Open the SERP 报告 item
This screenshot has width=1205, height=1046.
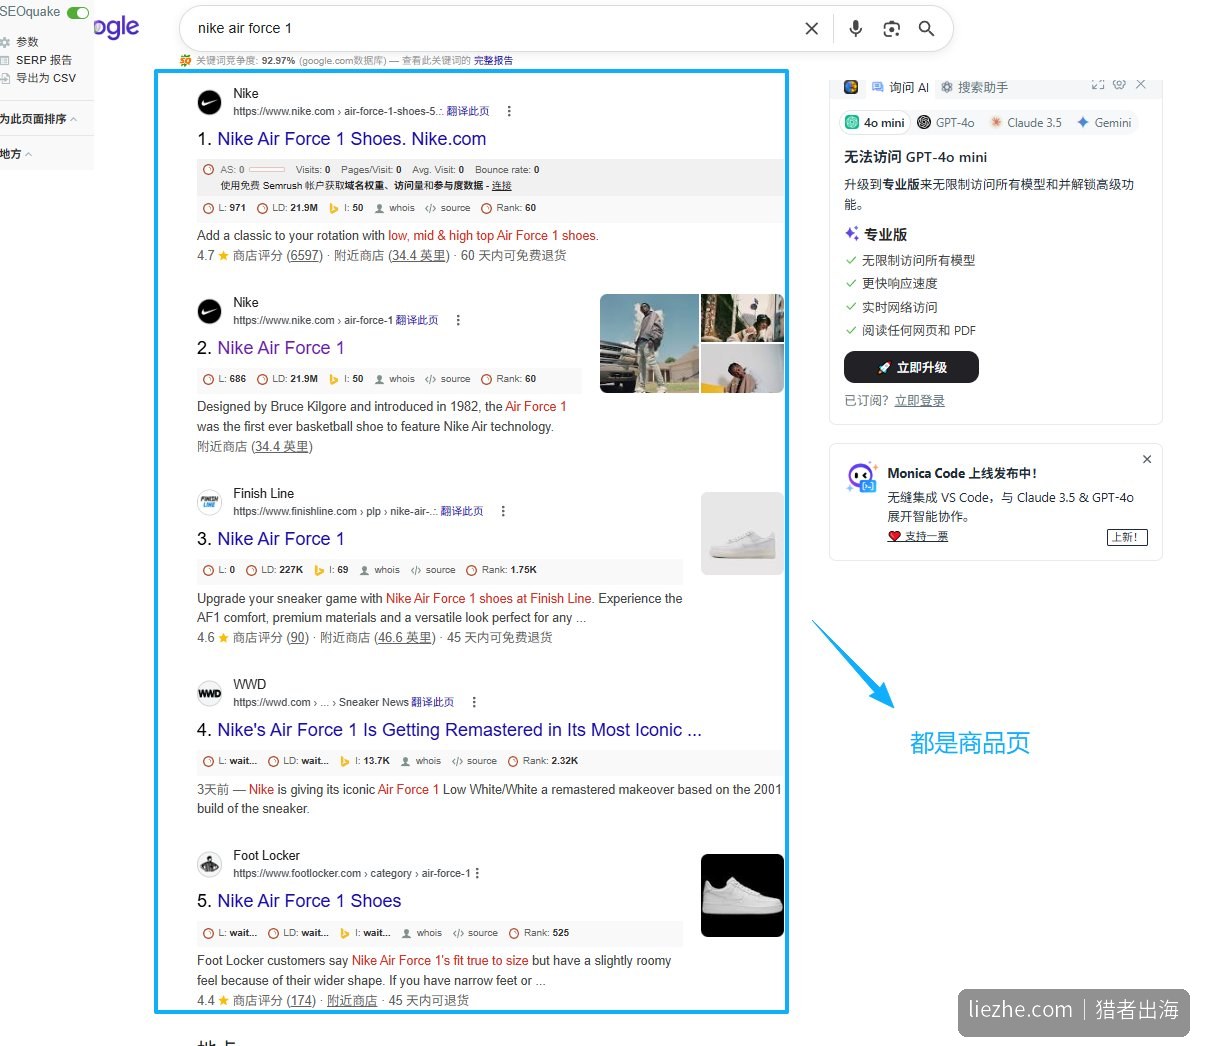coord(44,60)
